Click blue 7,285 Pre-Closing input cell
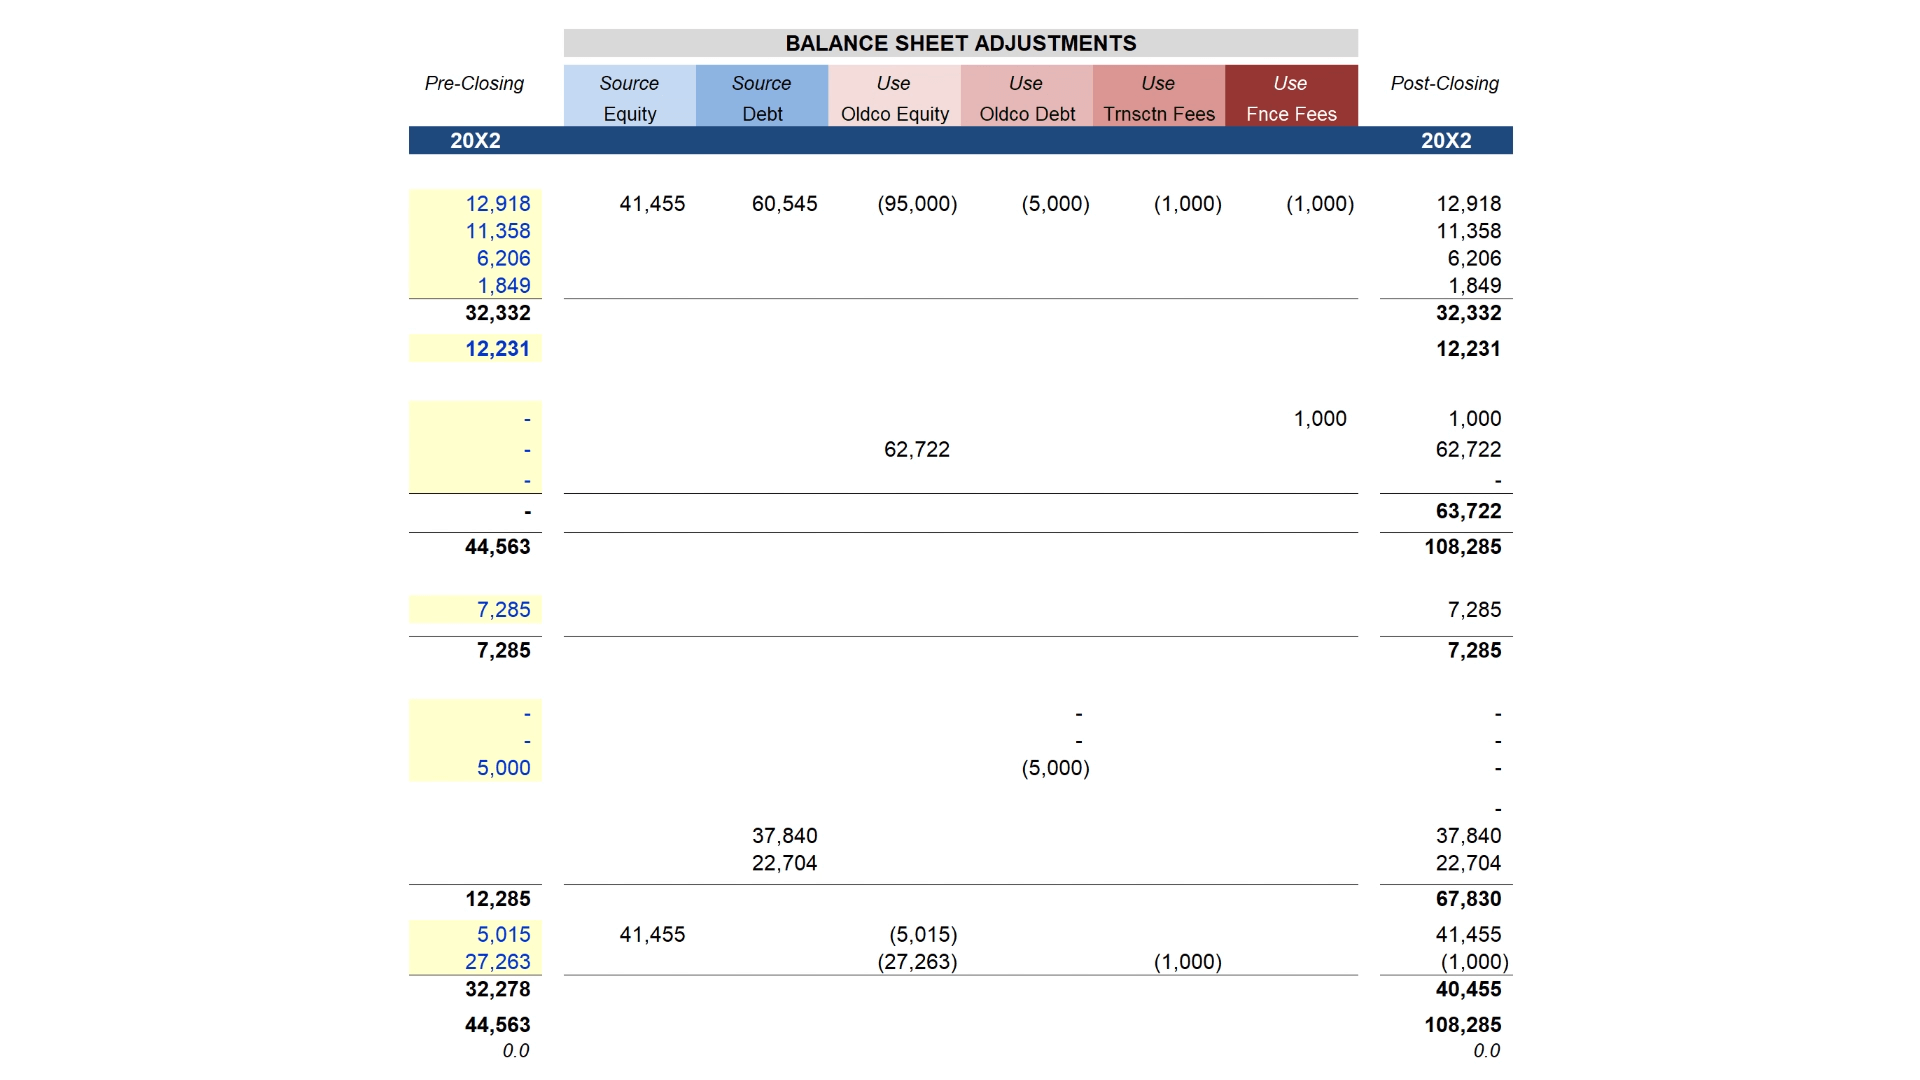 pyautogui.click(x=503, y=610)
